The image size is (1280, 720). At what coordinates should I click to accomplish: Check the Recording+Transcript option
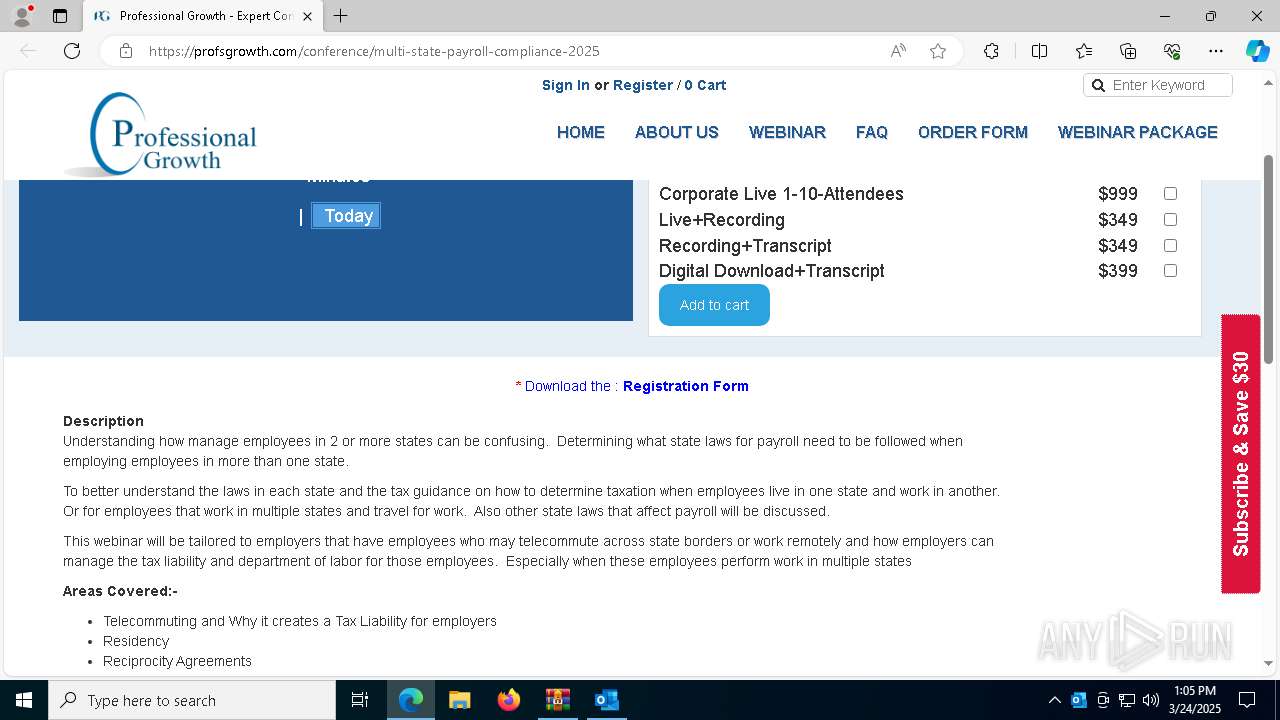(x=1170, y=245)
